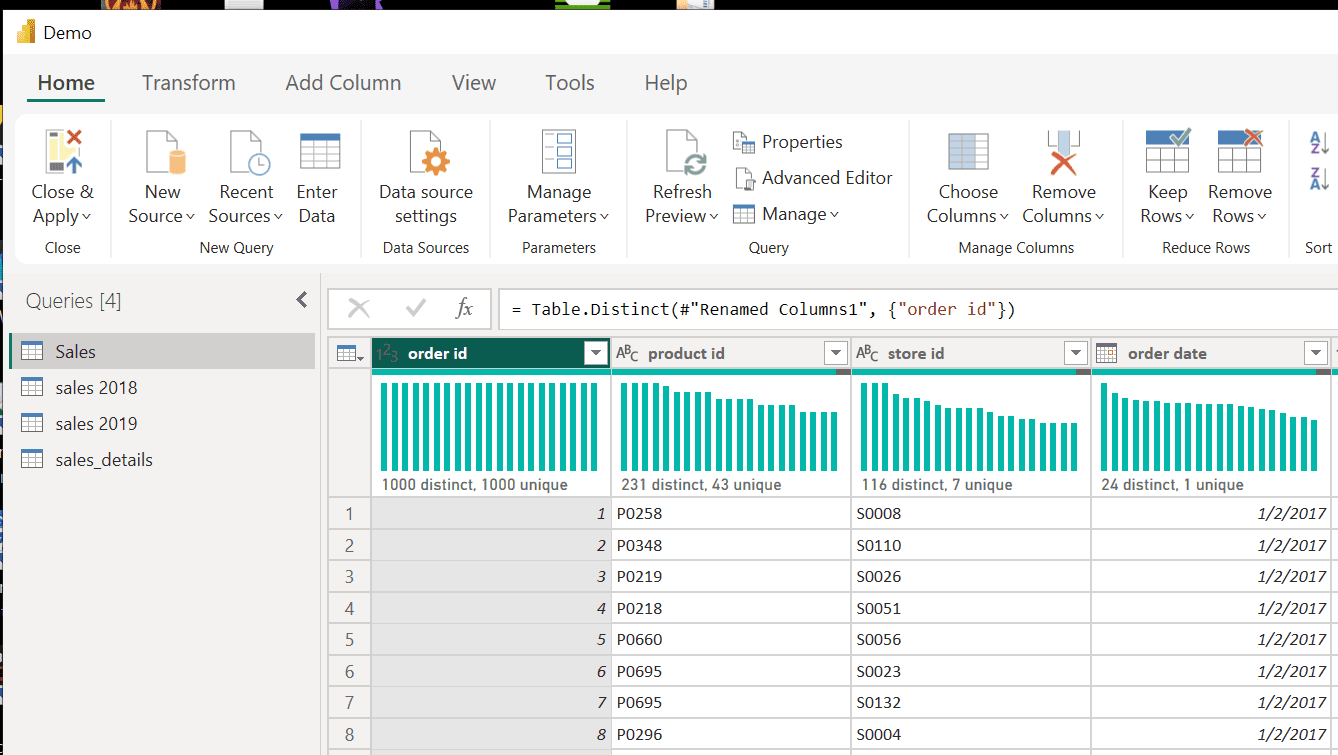Click the Choose Columns icon
1338x755 pixels.
[x=967, y=152]
